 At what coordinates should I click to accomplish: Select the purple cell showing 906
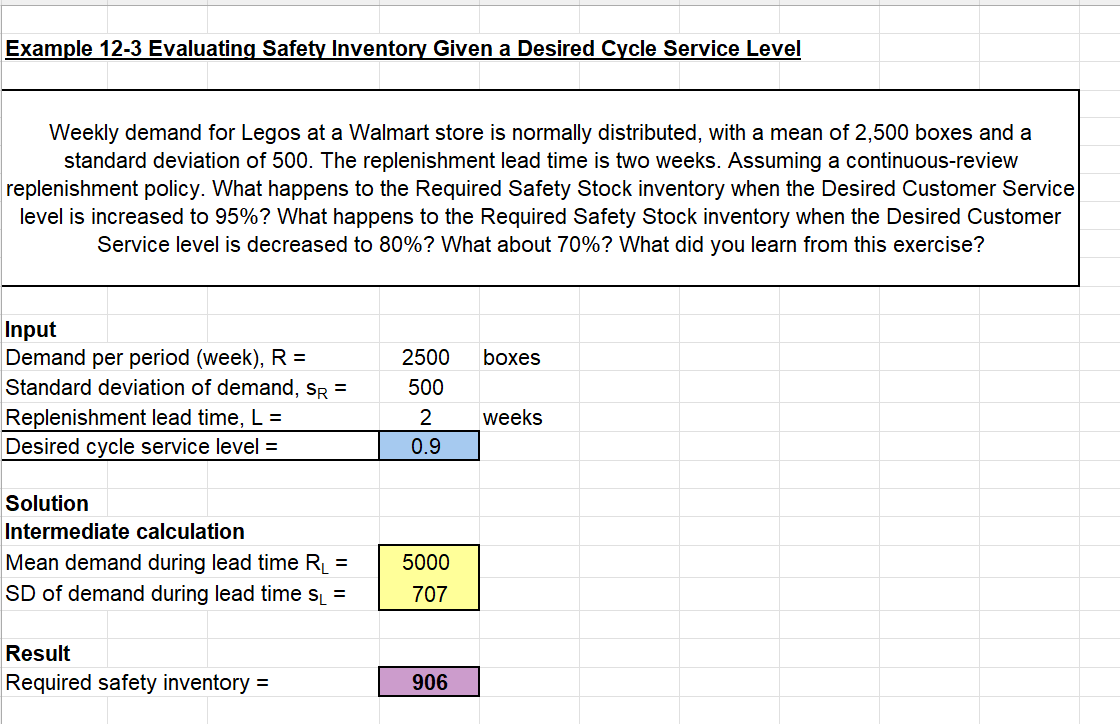pyautogui.click(x=428, y=681)
